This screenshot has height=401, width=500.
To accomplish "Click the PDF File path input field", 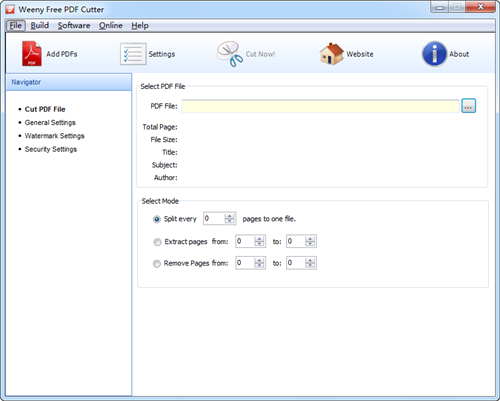I will point(321,106).
